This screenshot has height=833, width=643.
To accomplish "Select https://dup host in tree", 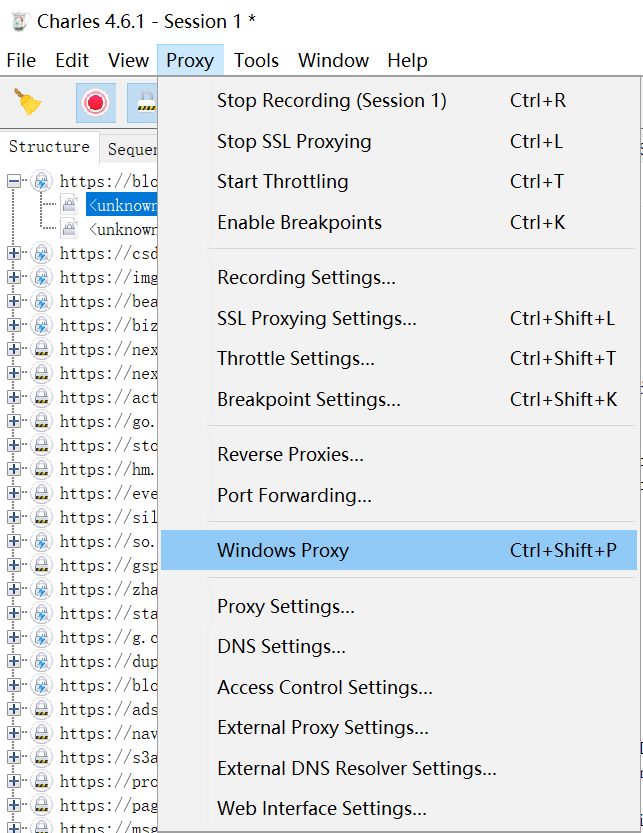I will [108, 662].
